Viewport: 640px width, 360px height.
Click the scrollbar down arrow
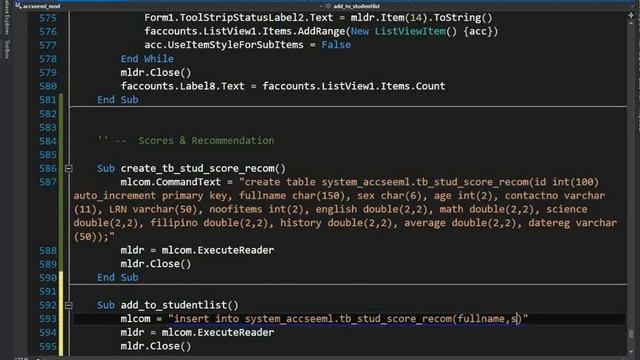coord(631,351)
